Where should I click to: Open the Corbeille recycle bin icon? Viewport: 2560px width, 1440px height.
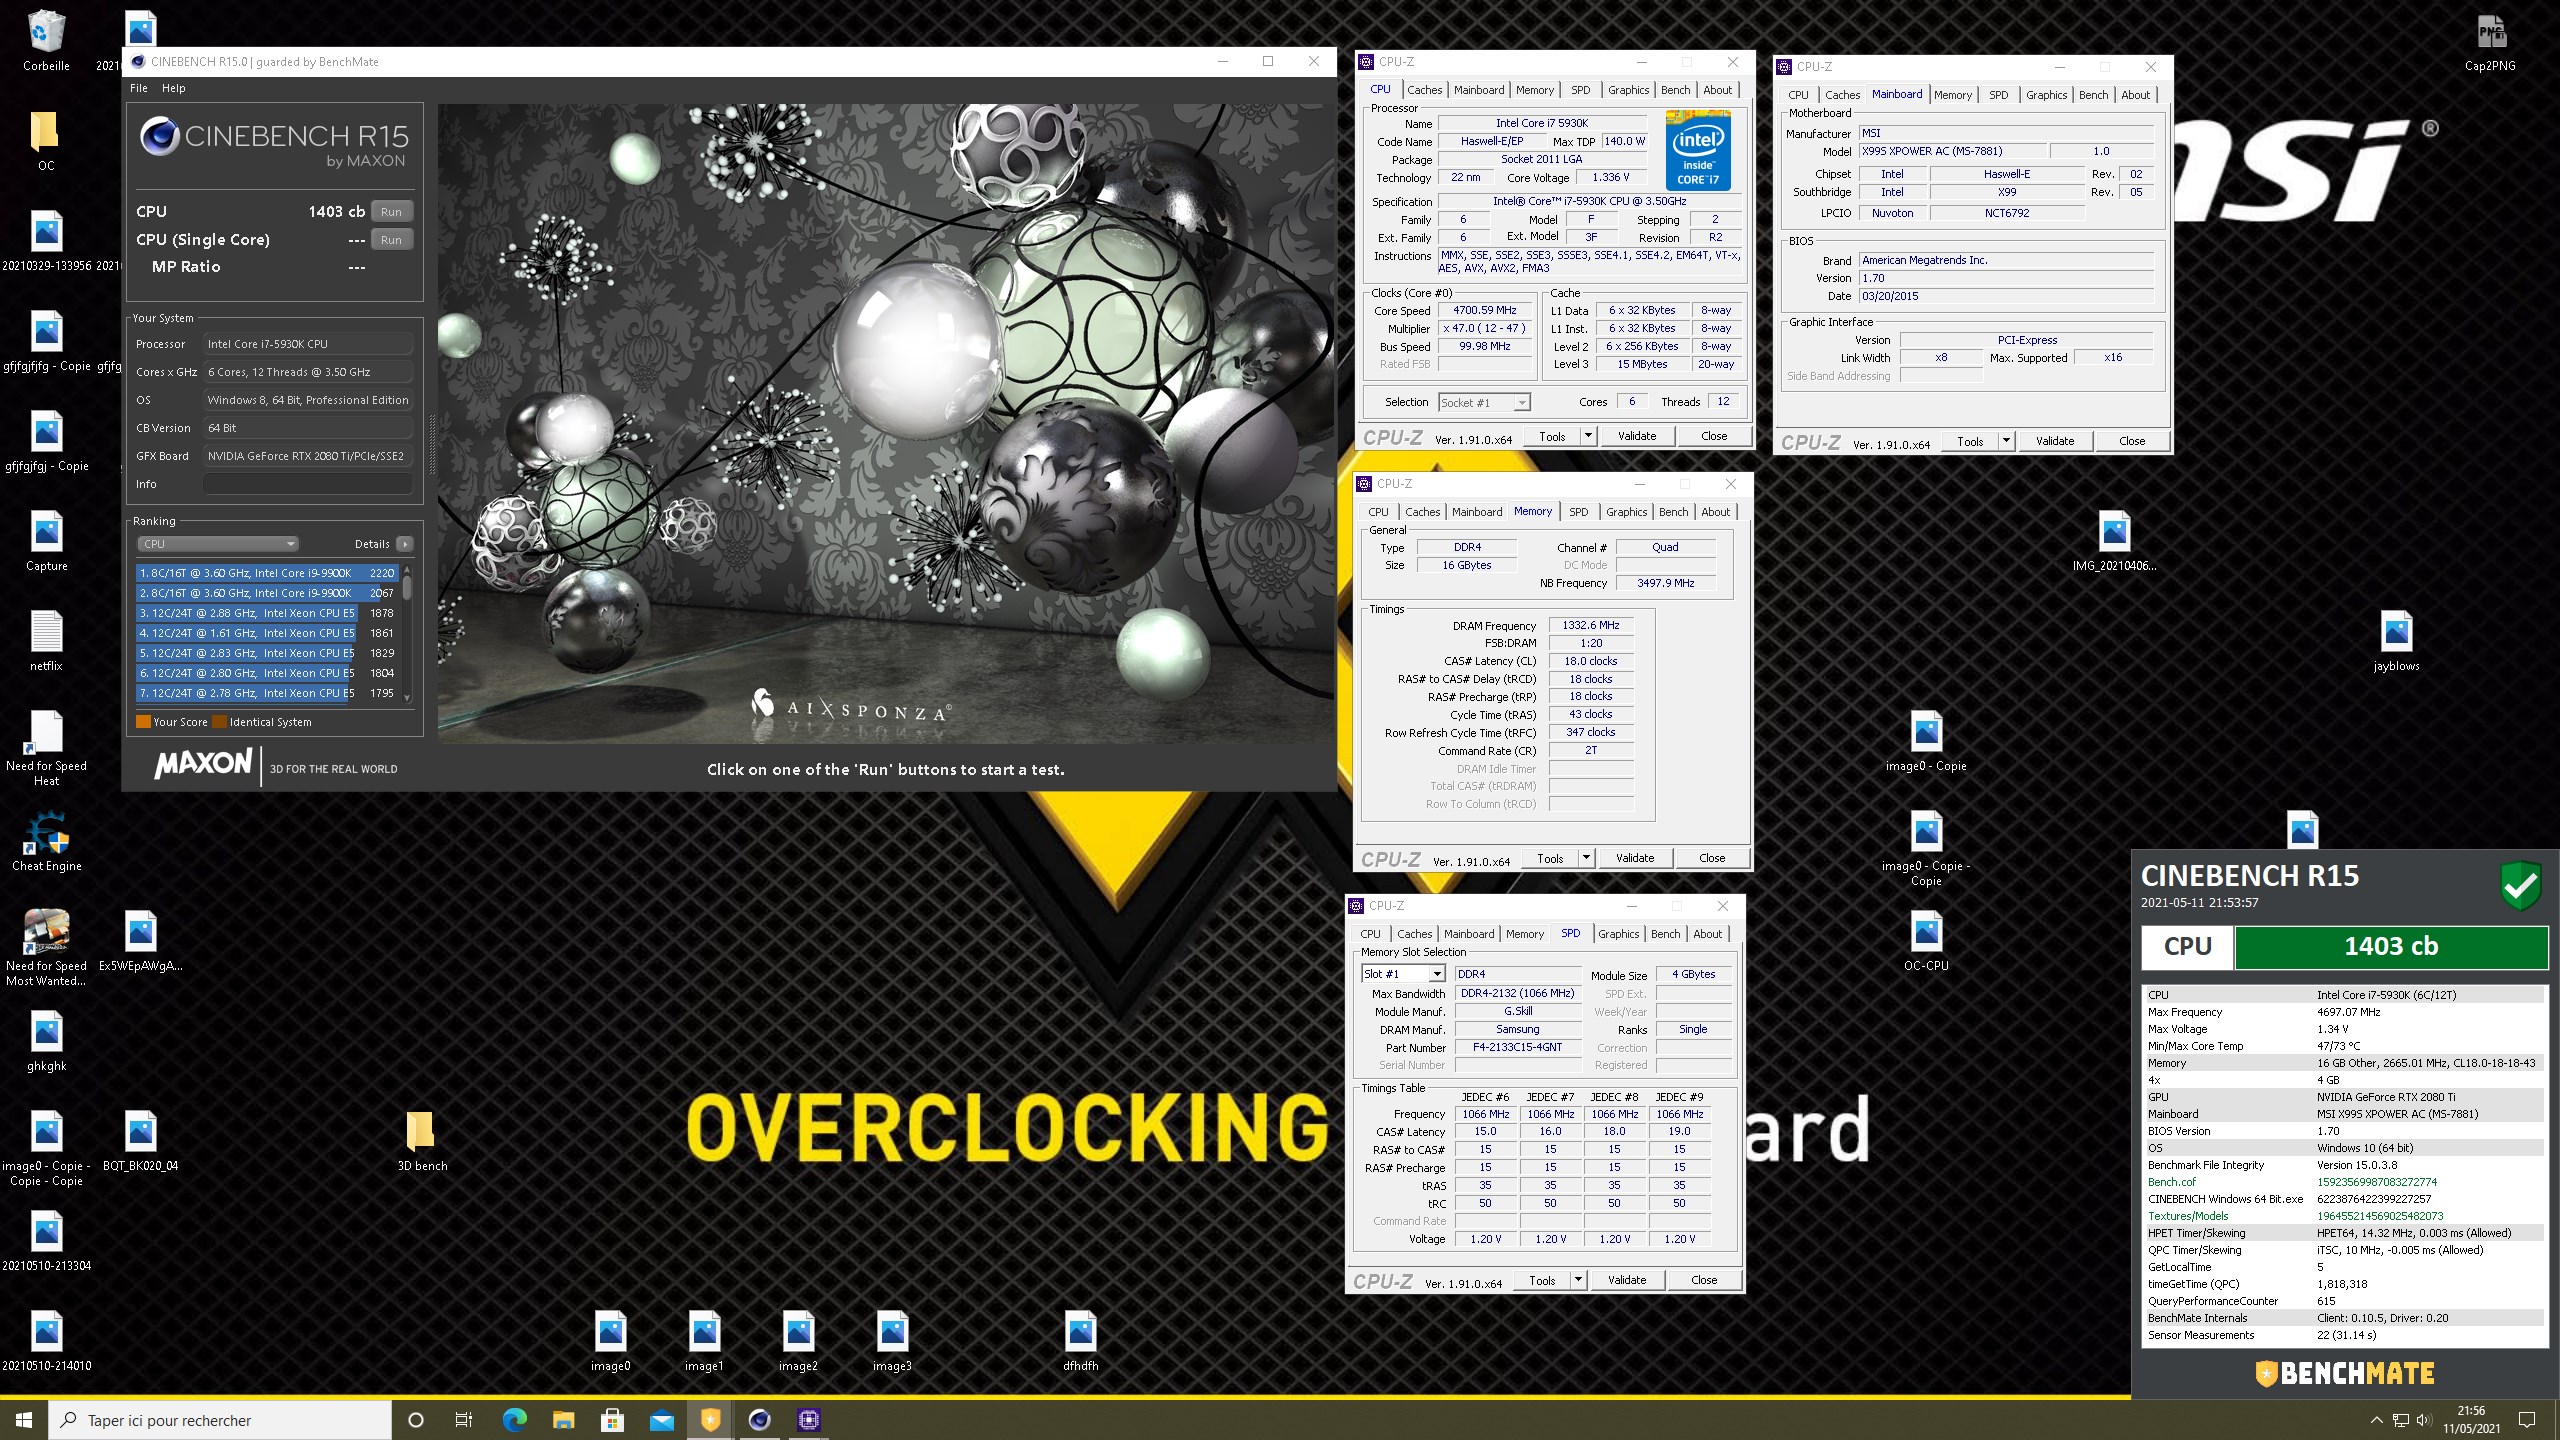[46, 41]
